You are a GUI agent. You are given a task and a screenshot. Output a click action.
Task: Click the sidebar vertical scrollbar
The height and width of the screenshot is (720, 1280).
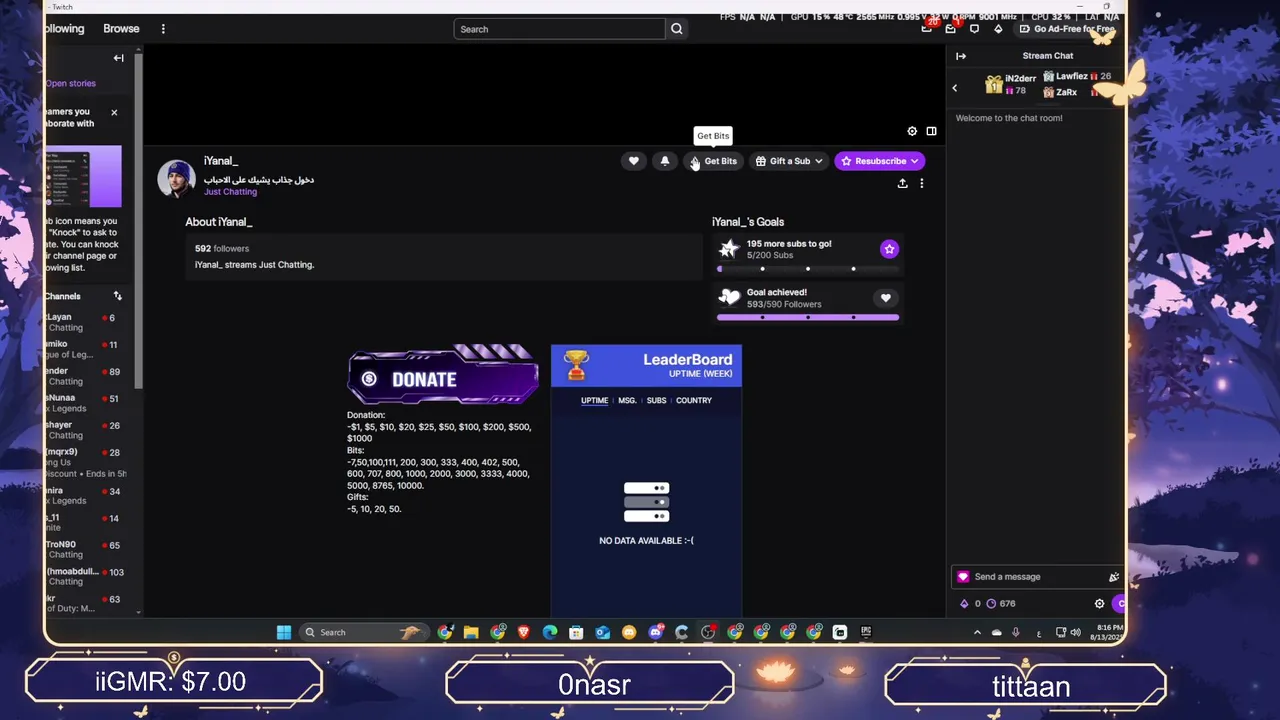[x=139, y=220]
